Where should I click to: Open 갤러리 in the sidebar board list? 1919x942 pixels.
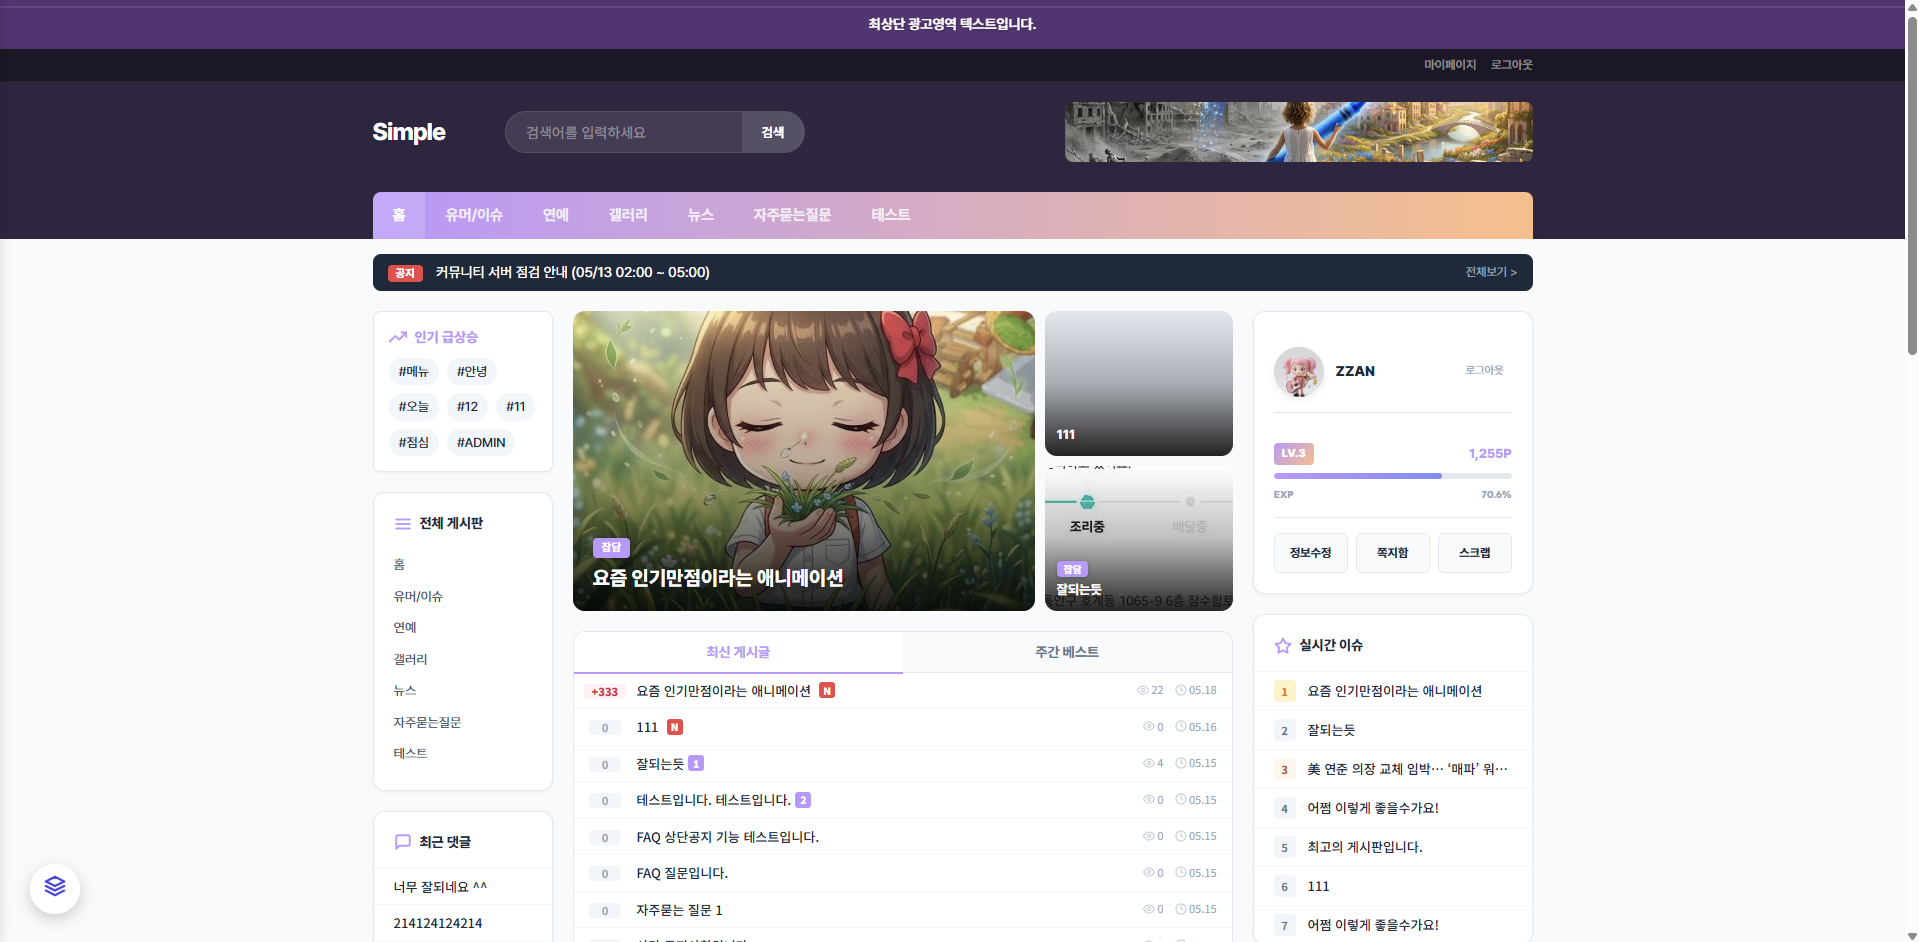(x=411, y=660)
